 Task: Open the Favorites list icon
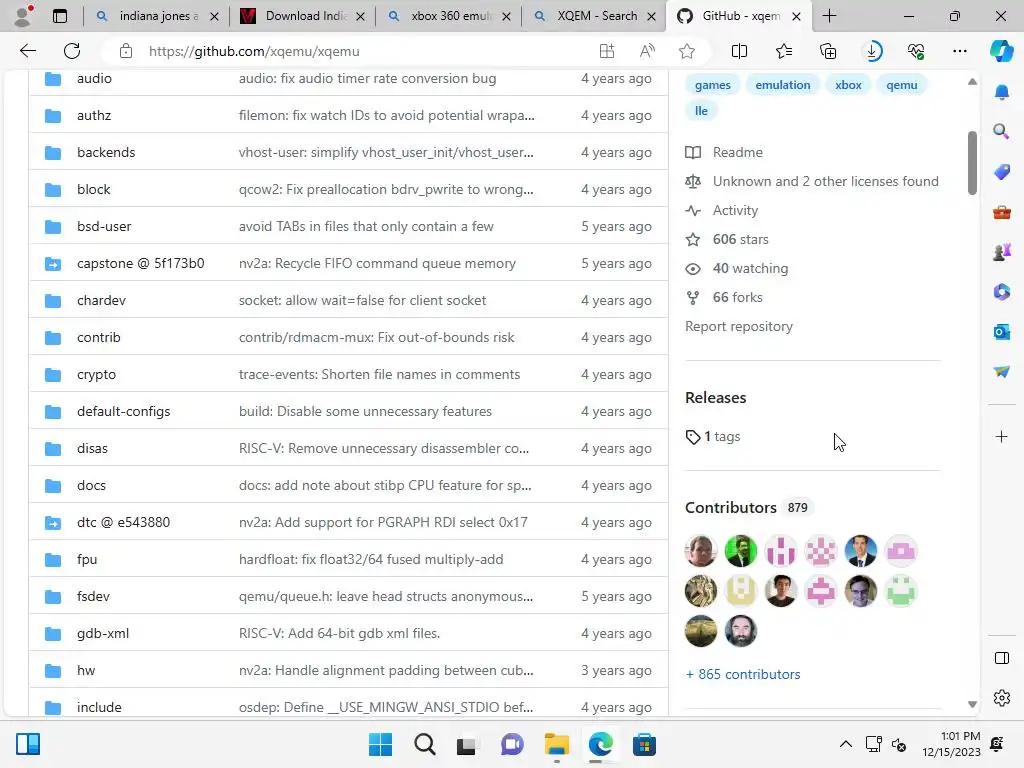tap(784, 51)
